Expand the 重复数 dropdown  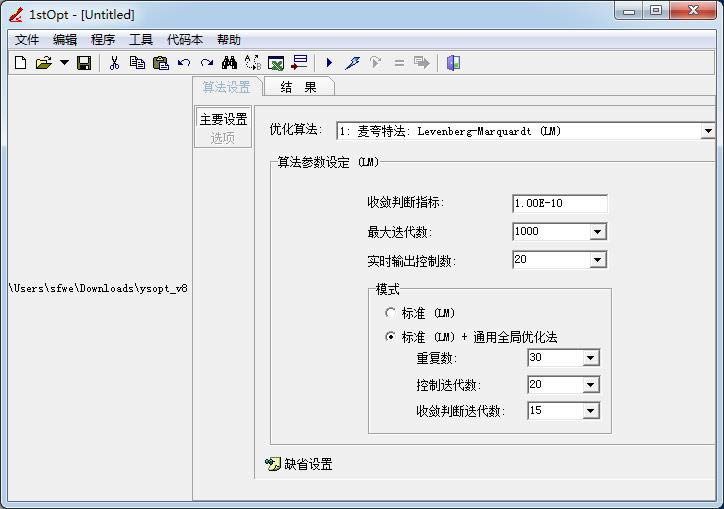click(590, 358)
